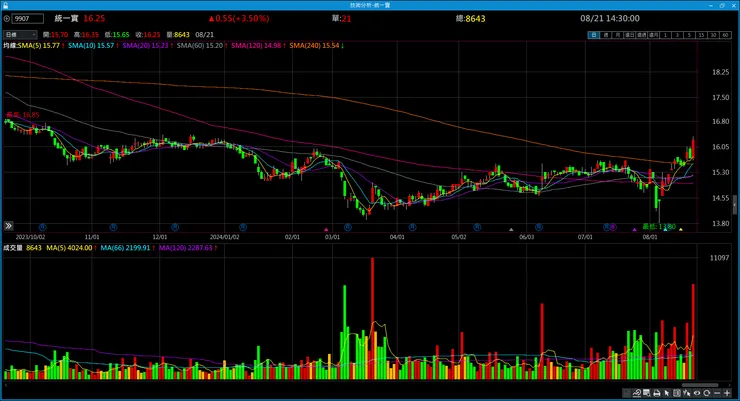Image resolution: width=740 pixels, height=401 pixels.
Task: Click the column layout icon in bottom toolbar
Action: click(x=677, y=393)
